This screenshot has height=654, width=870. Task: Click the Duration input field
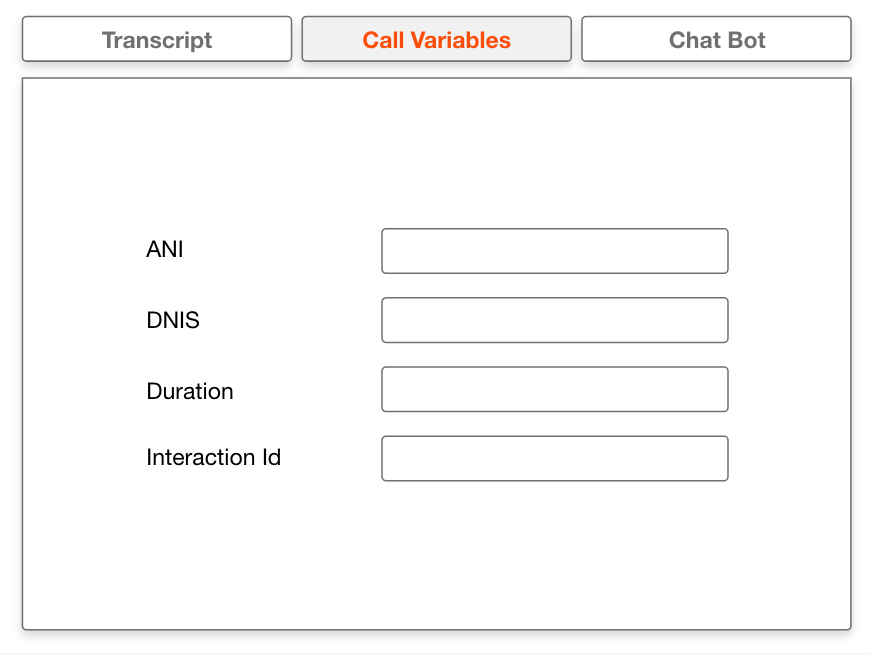[x=554, y=389]
